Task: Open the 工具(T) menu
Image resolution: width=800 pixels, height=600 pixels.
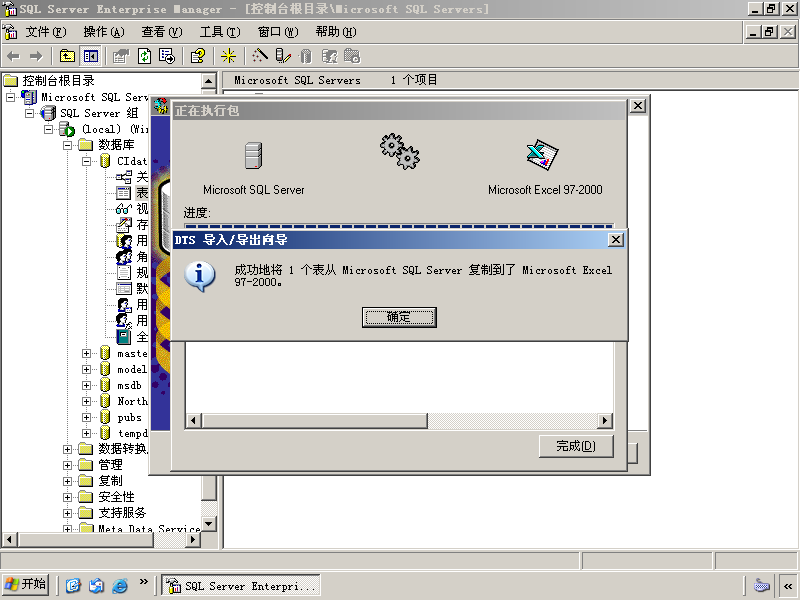Action: click(x=220, y=32)
